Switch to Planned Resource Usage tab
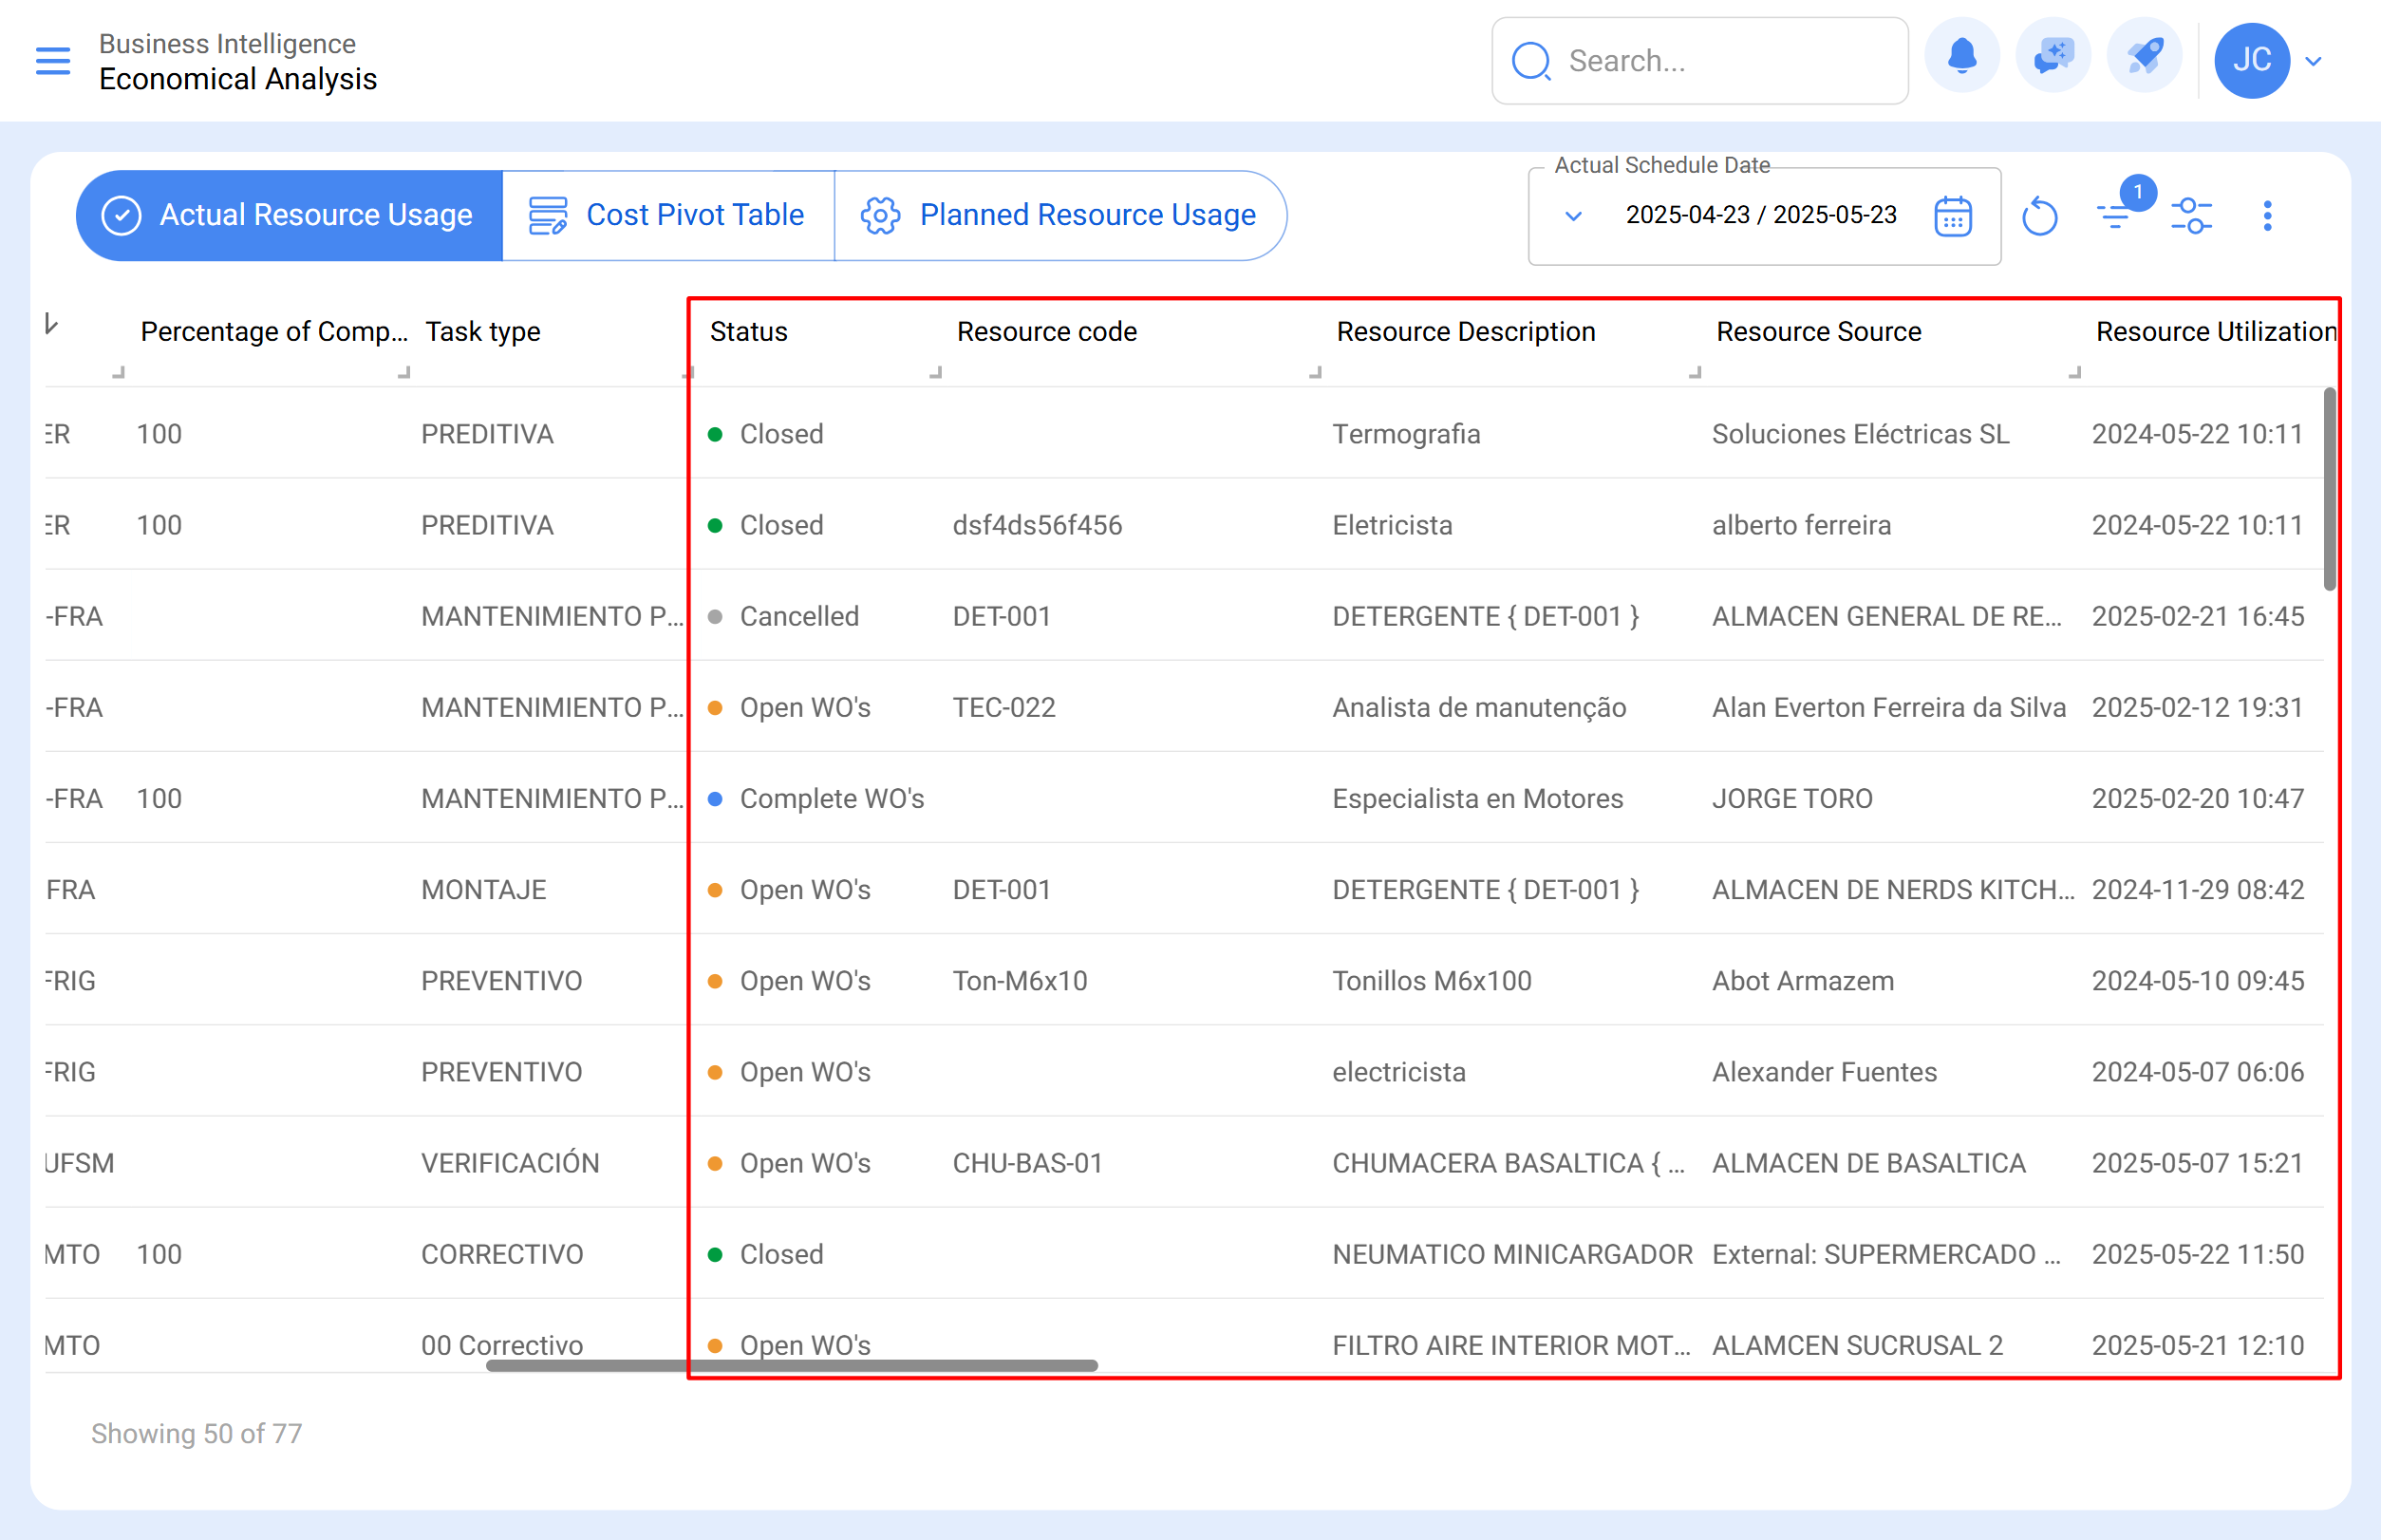 pos(1060,215)
